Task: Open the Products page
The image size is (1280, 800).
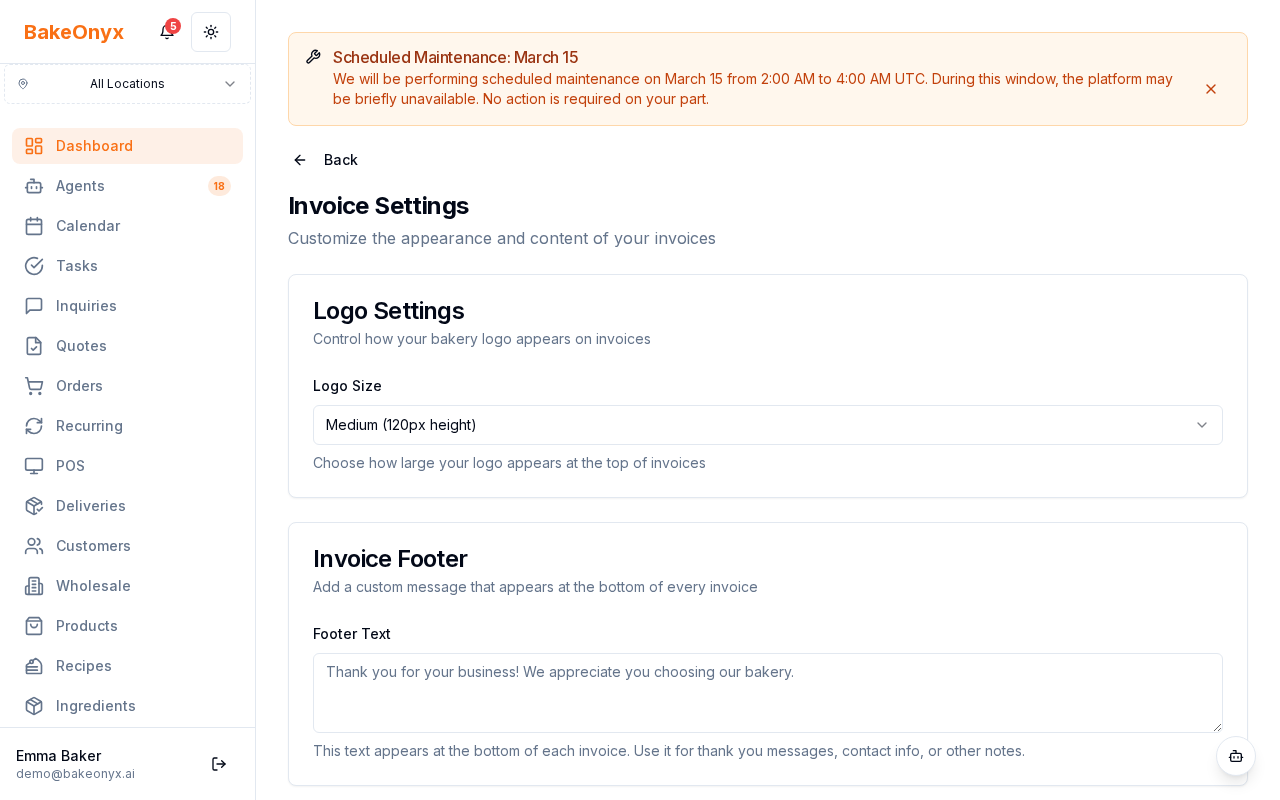Action: pos(127,626)
